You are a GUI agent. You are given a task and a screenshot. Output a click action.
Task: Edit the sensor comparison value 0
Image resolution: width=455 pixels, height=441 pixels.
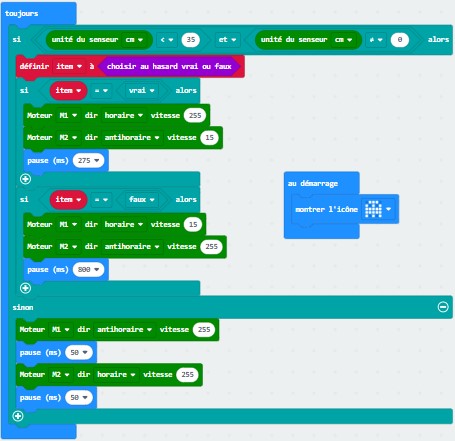pos(400,40)
